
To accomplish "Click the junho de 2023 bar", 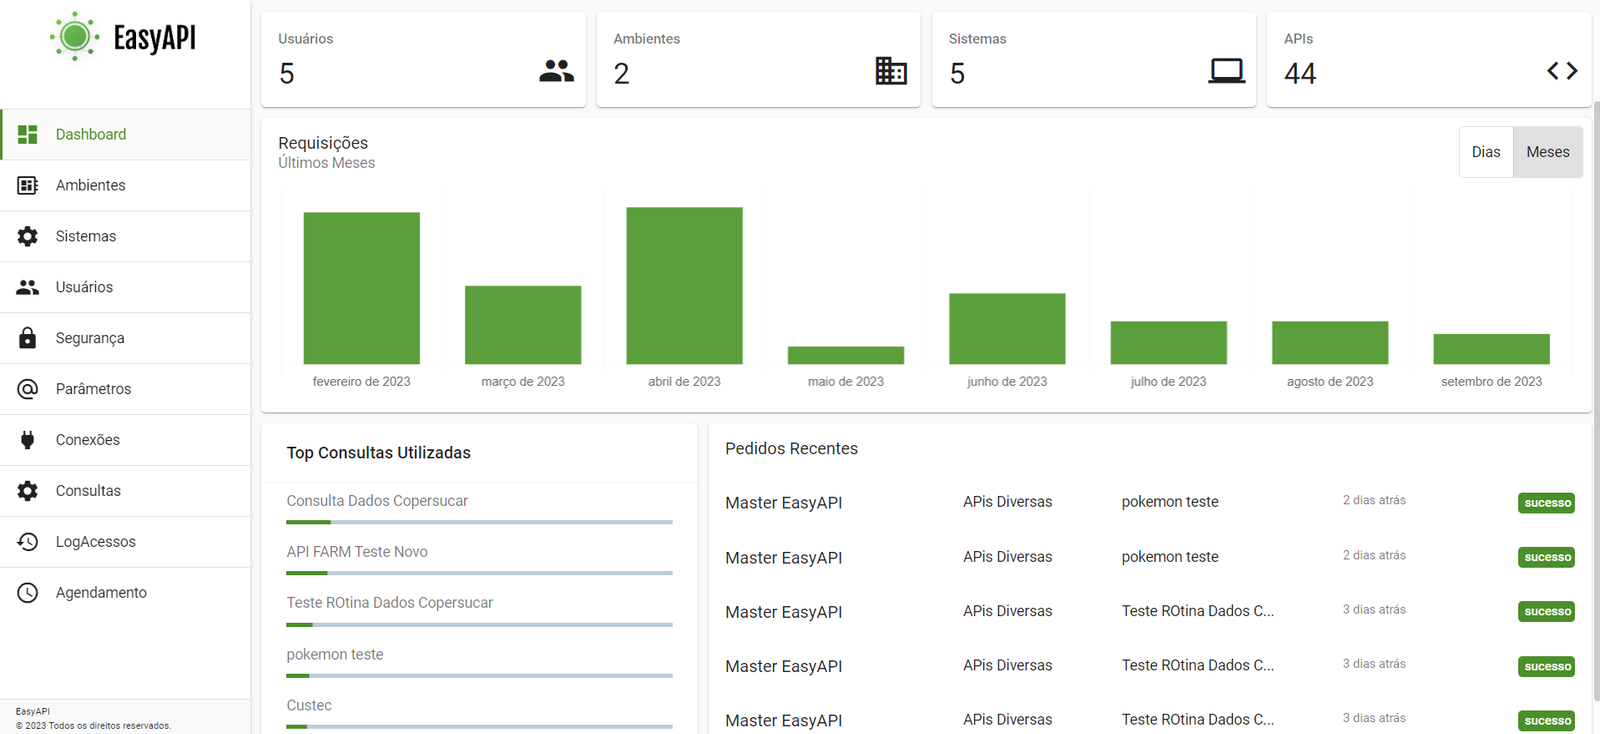I will [x=1007, y=329].
